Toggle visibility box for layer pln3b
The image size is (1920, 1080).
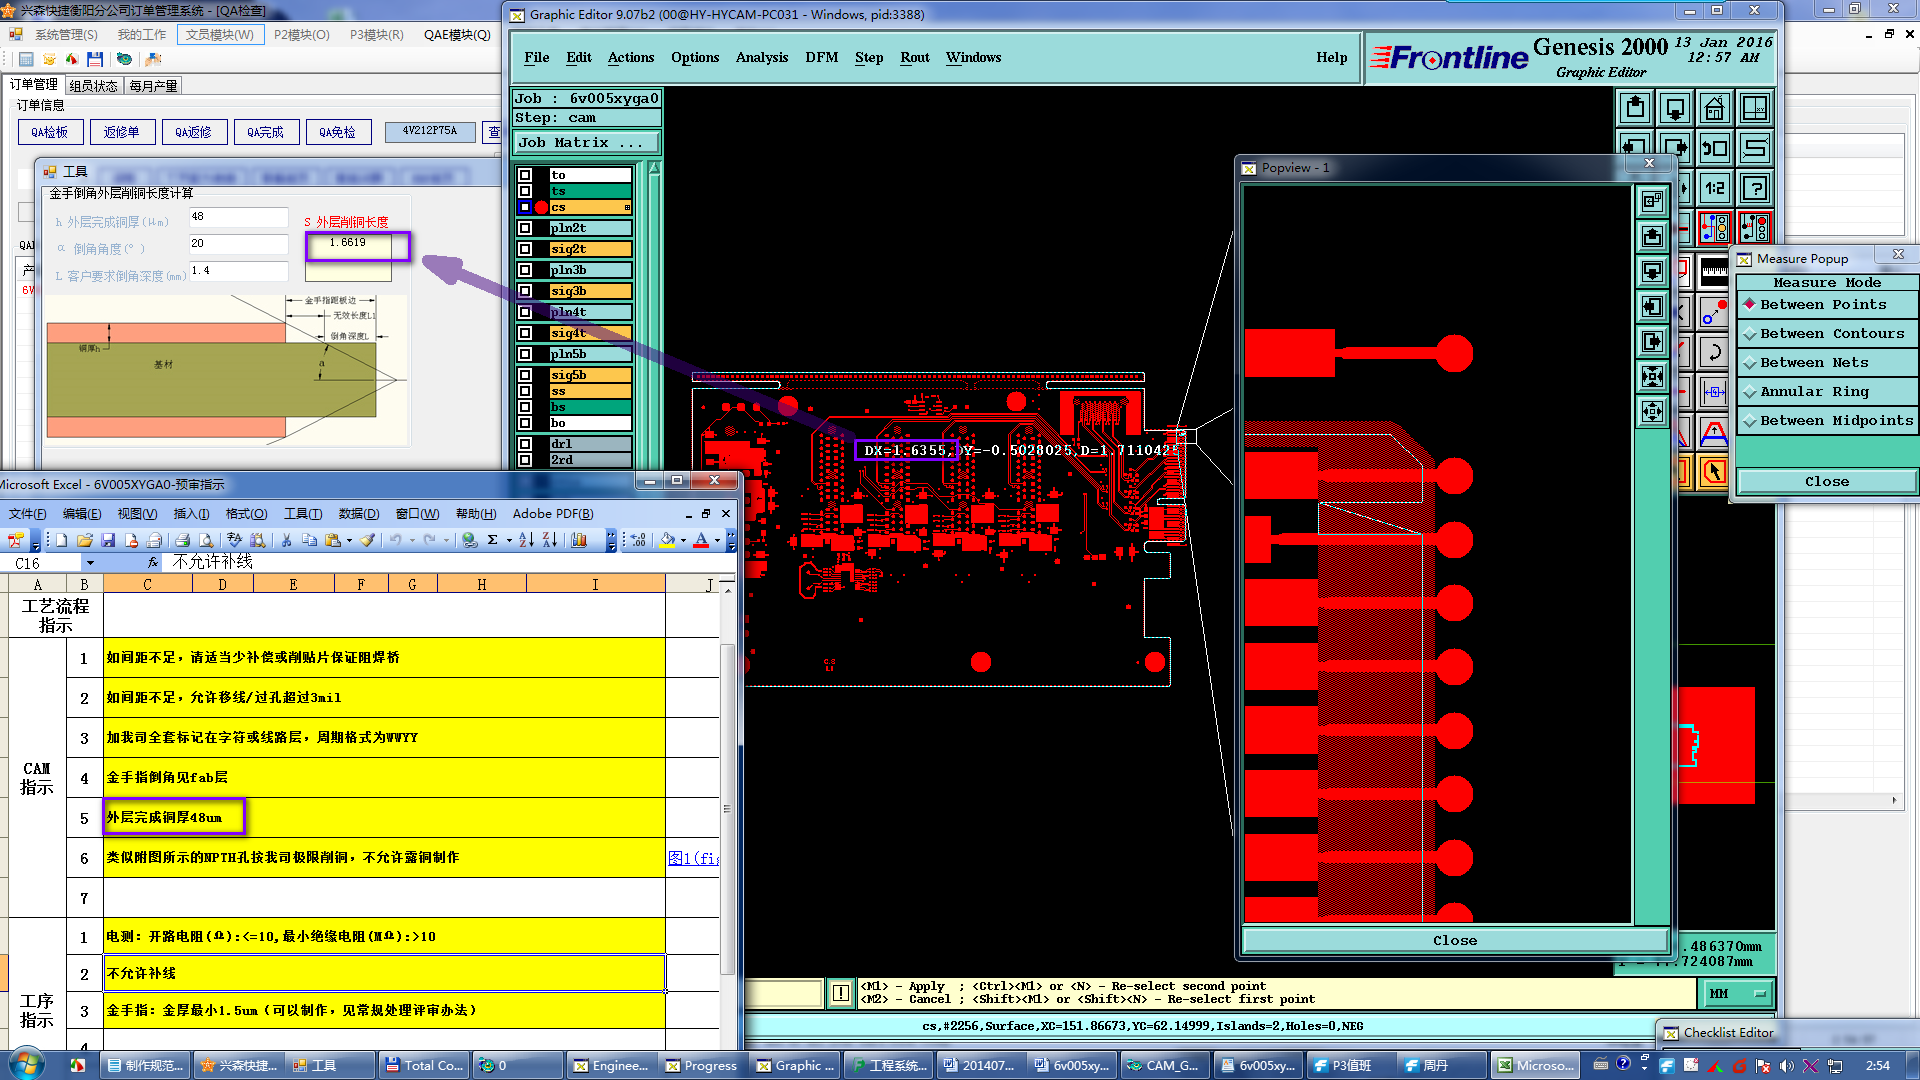click(525, 270)
